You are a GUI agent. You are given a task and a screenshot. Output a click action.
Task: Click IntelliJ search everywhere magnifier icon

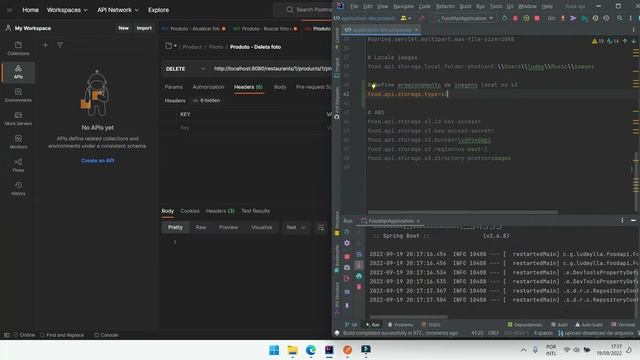(x=620, y=18)
